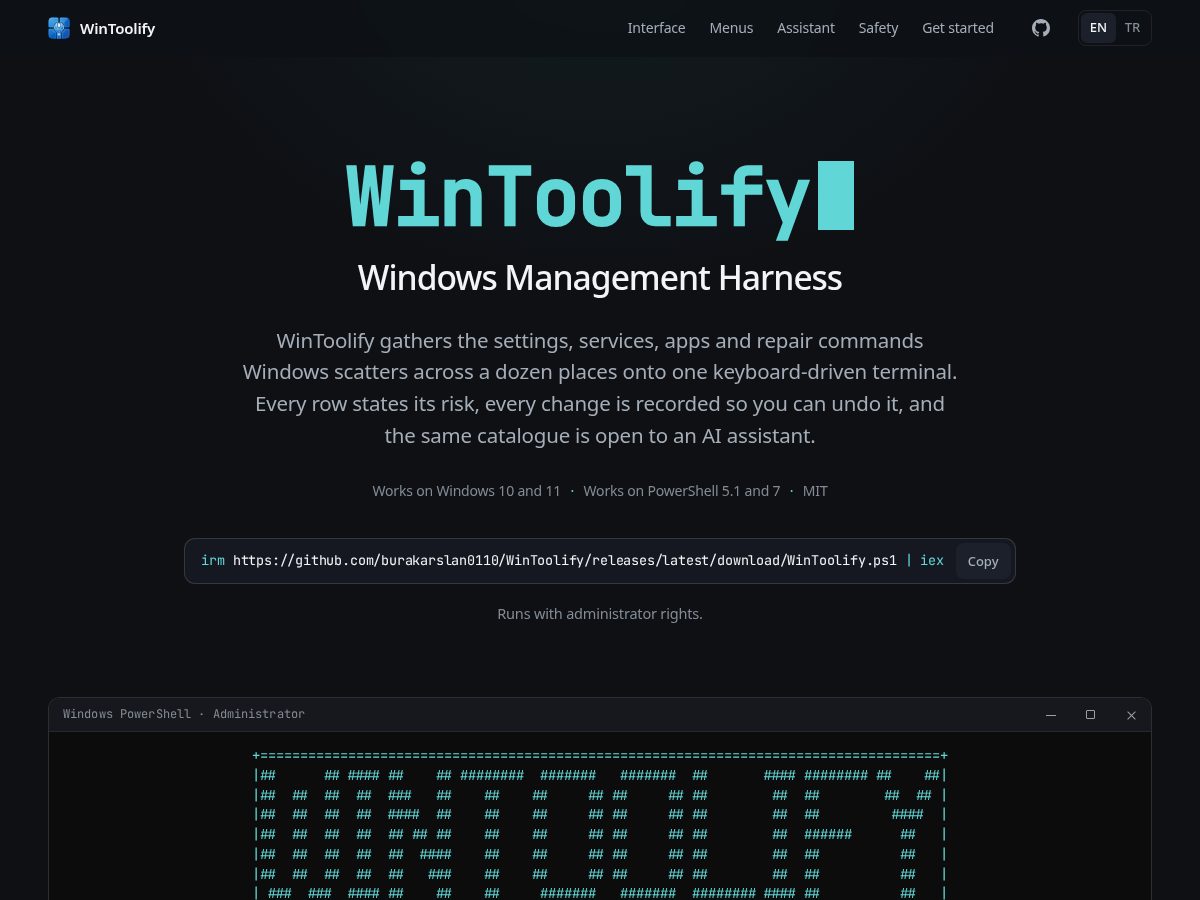Click the WinToolify logo icon
The width and height of the screenshot is (1200, 900).
59,28
